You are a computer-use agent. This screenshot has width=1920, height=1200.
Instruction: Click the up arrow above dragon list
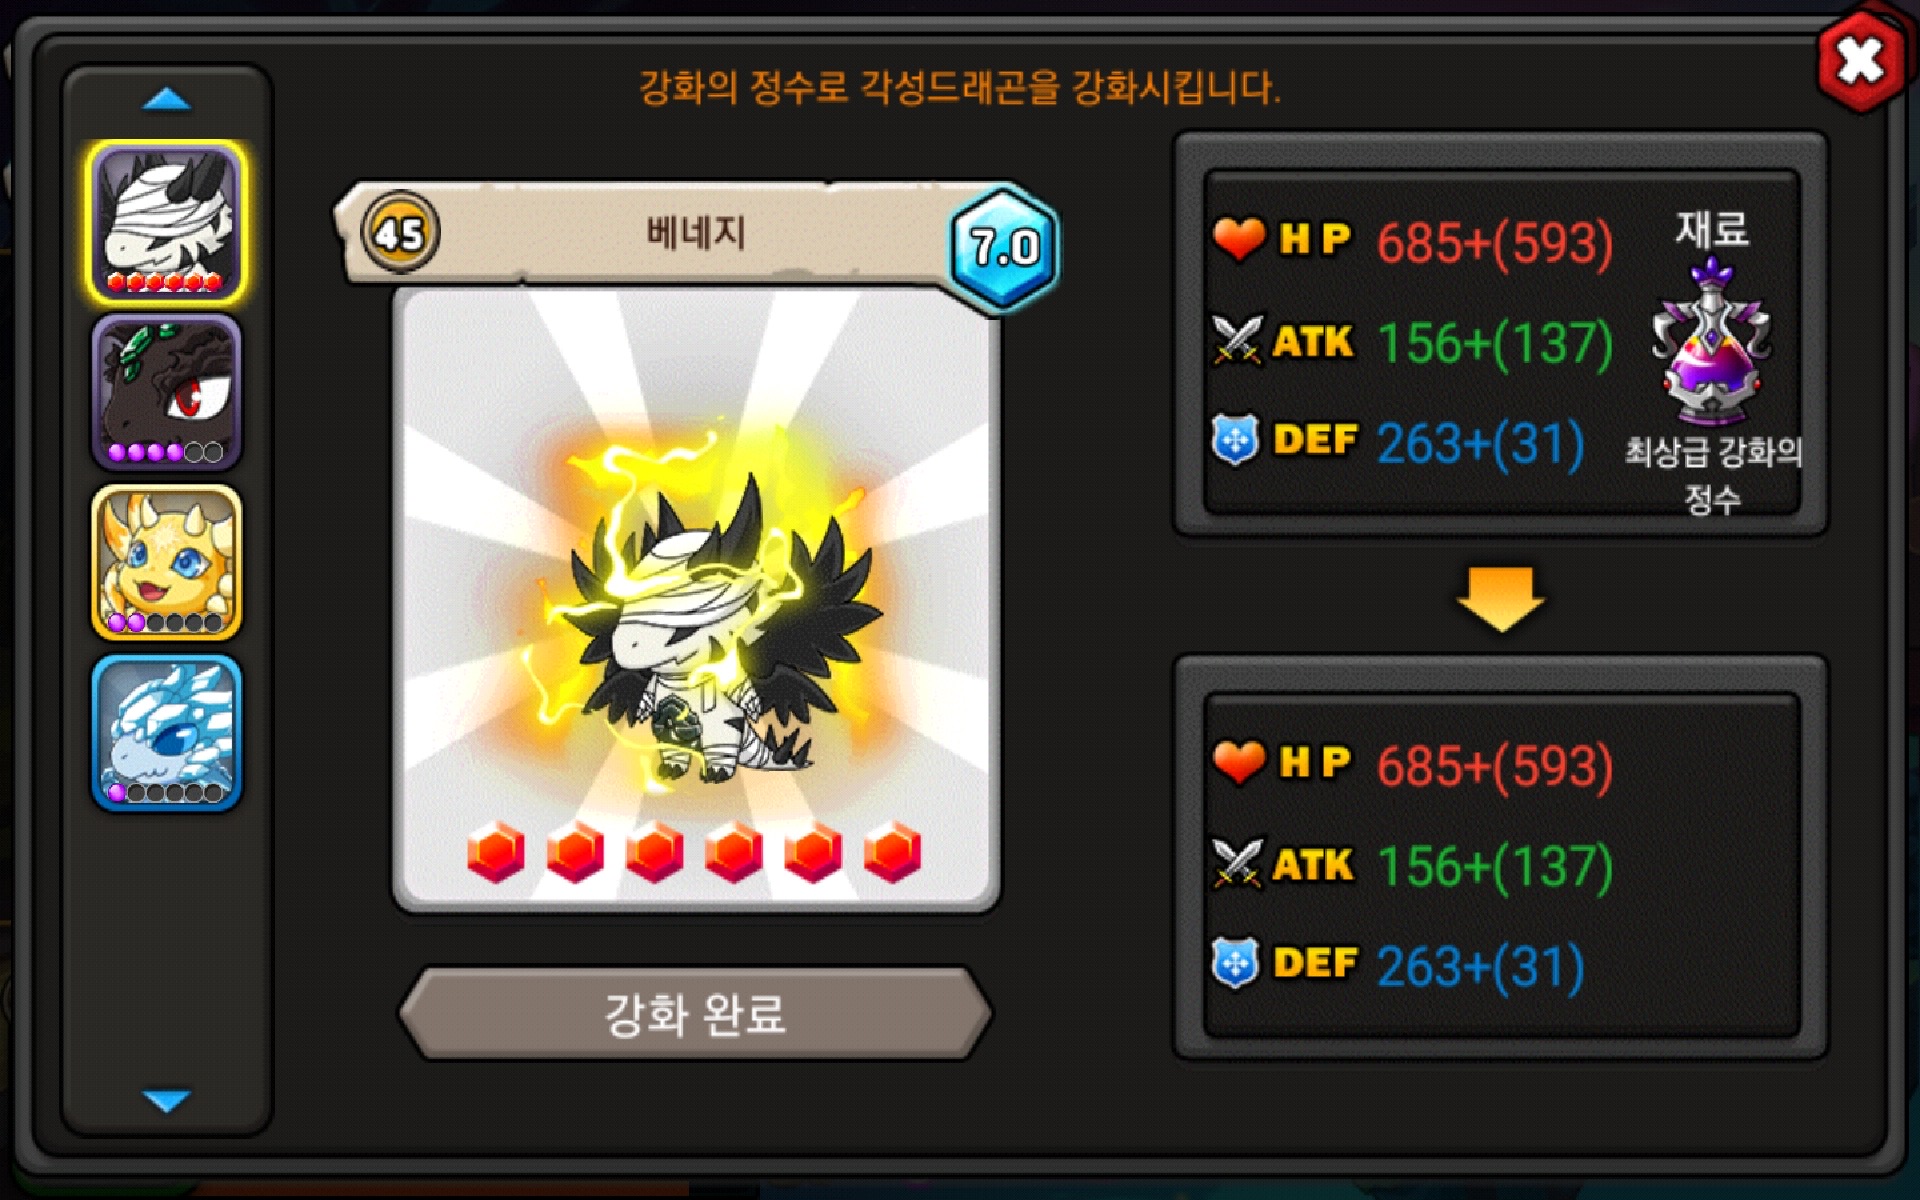(166, 99)
